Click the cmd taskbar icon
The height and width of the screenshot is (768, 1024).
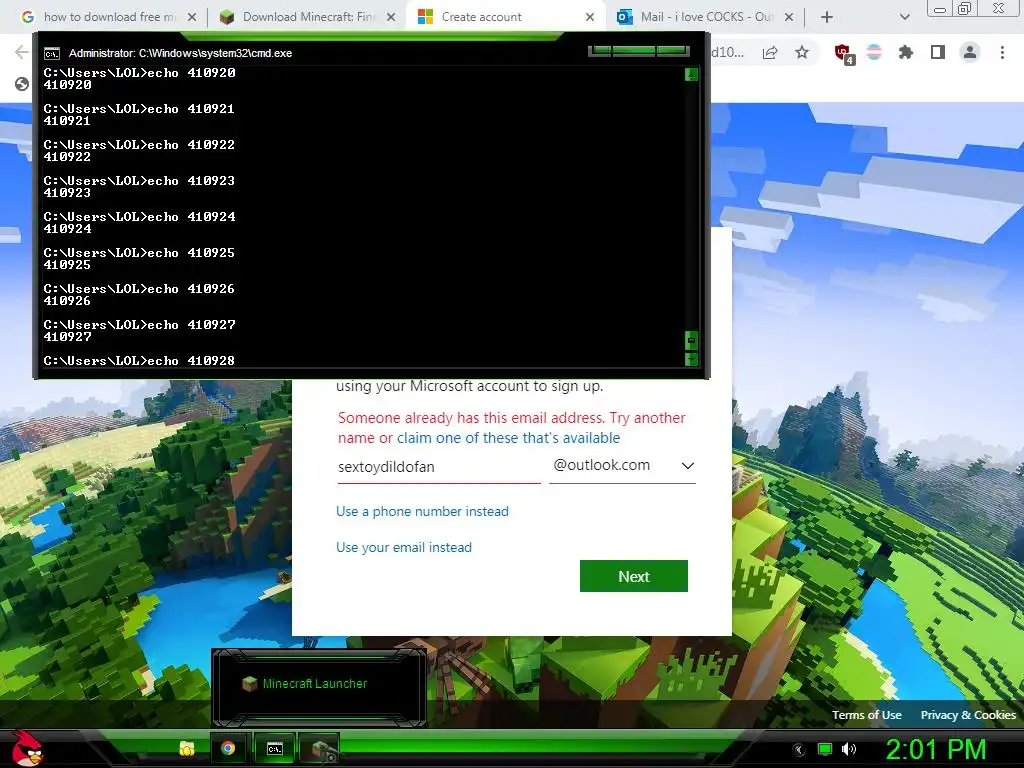(x=275, y=748)
